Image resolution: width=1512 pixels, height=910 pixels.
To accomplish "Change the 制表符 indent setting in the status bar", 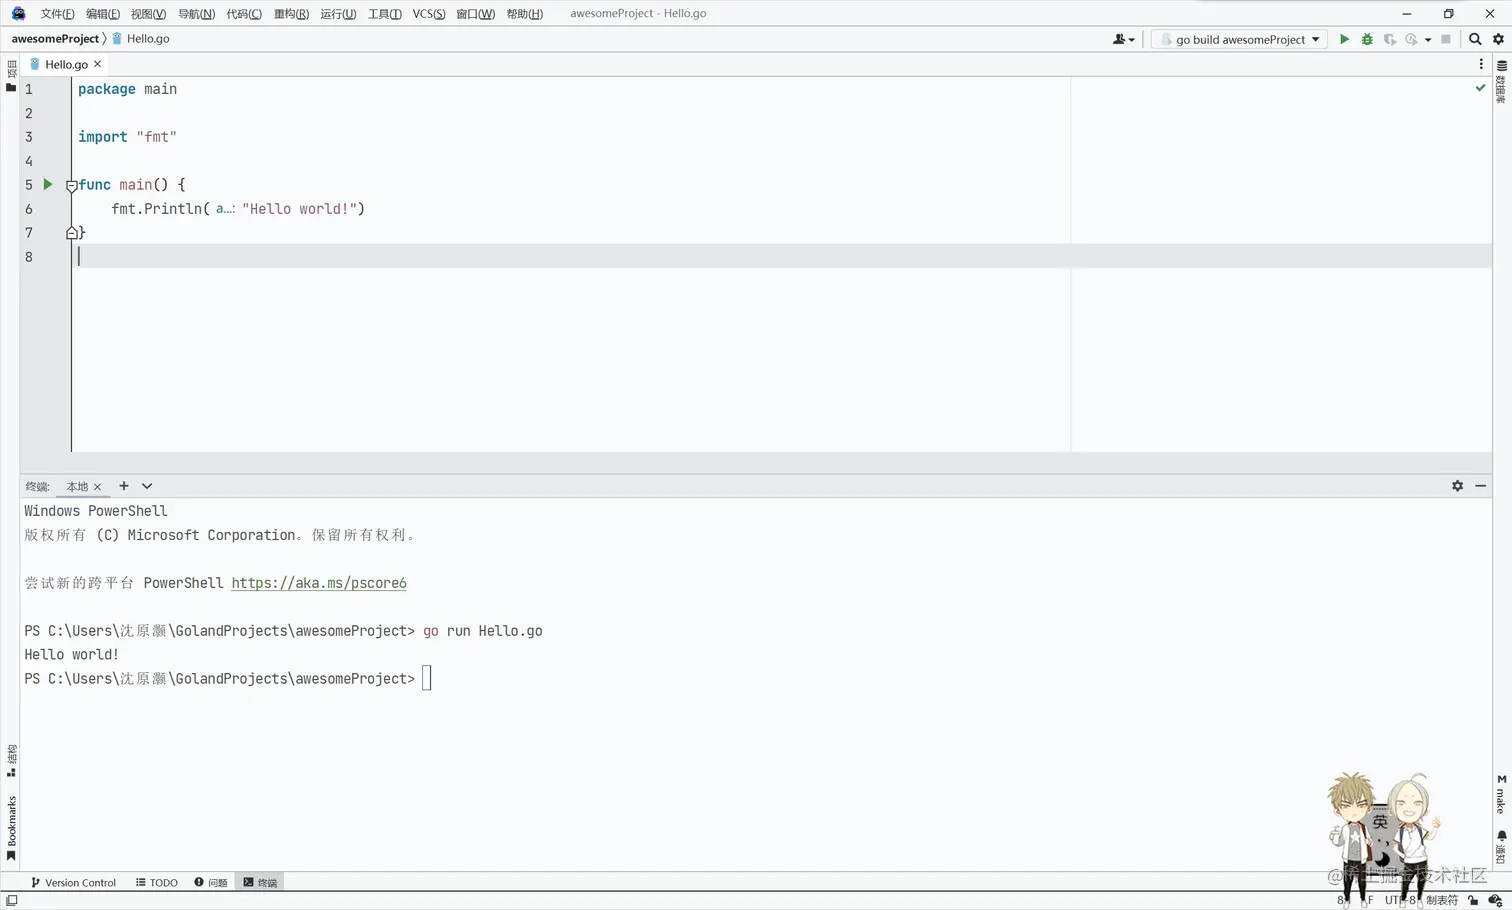I will click(x=1442, y=900).
